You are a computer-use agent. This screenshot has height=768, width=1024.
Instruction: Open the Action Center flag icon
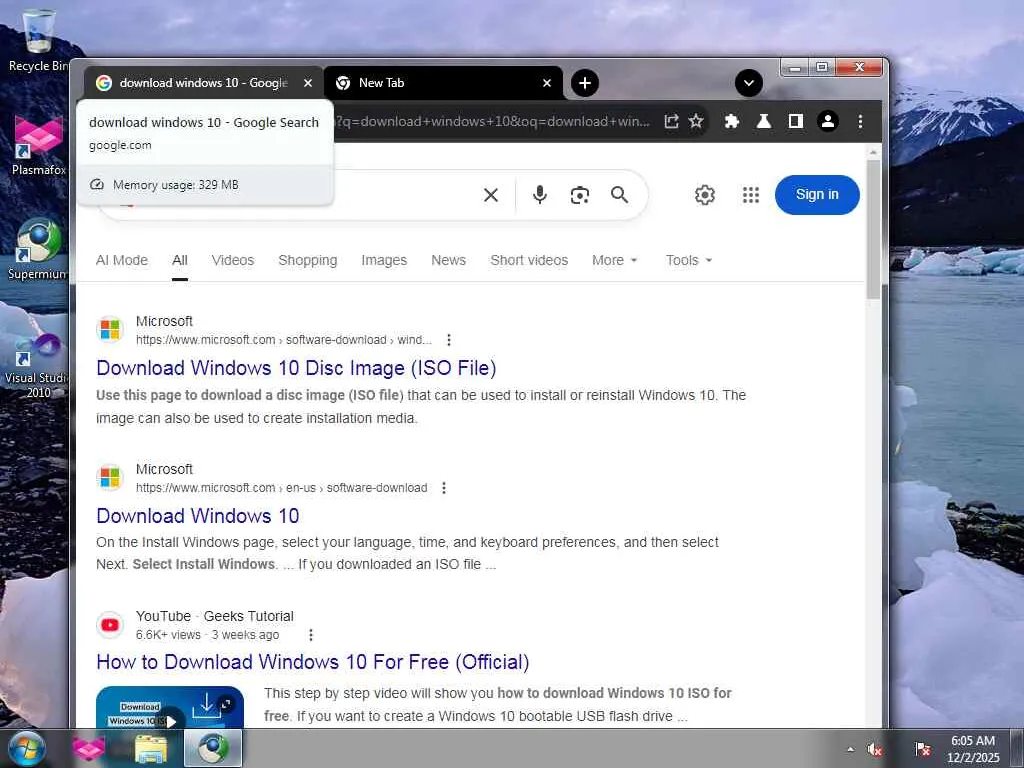(923, 749)
